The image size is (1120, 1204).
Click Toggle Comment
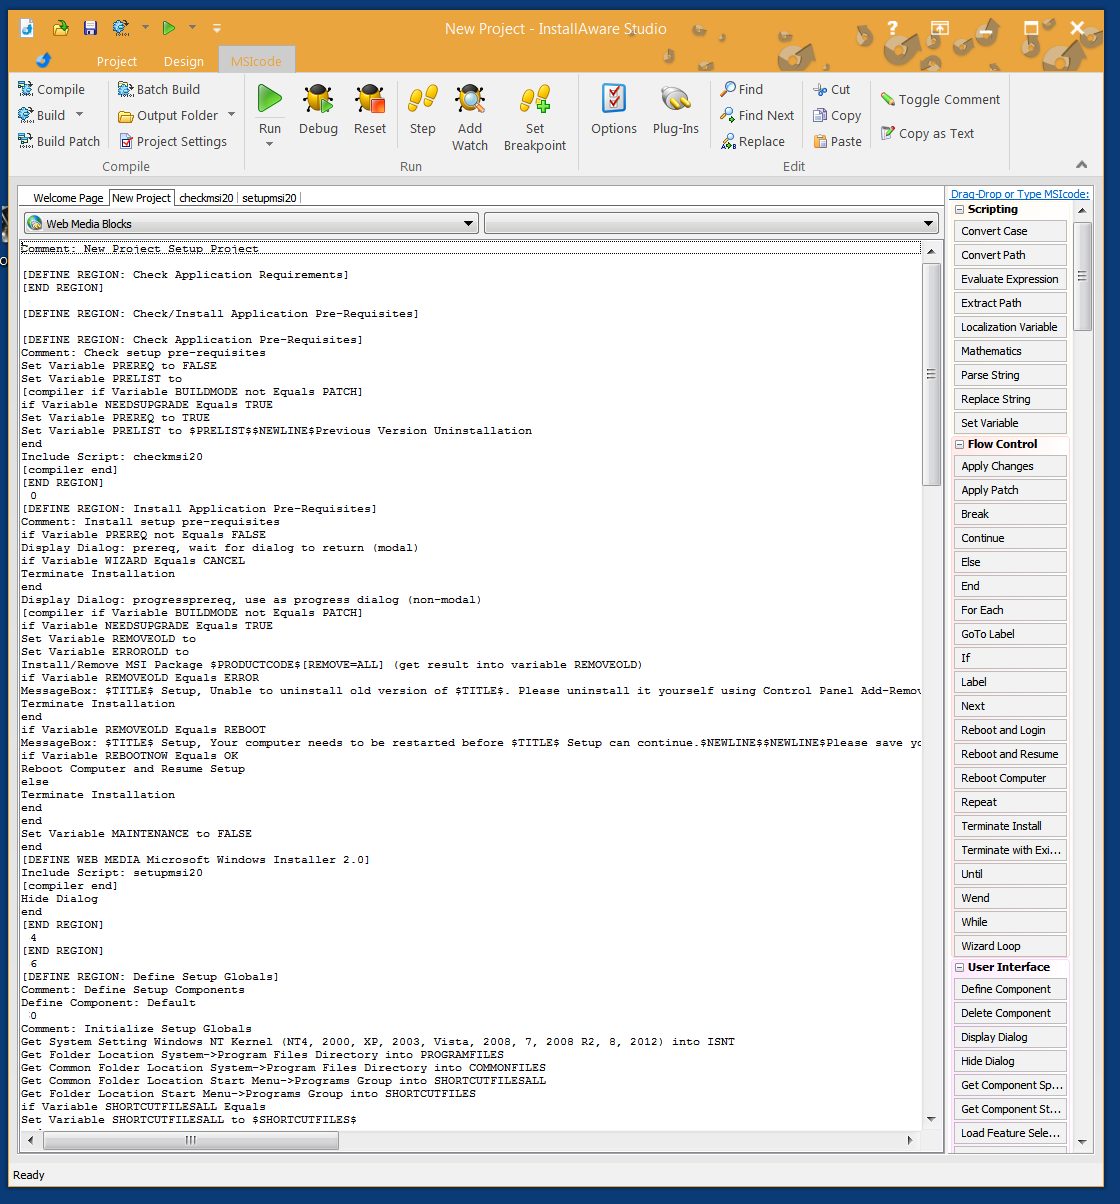pyautogui.click(x=940, y=99)
